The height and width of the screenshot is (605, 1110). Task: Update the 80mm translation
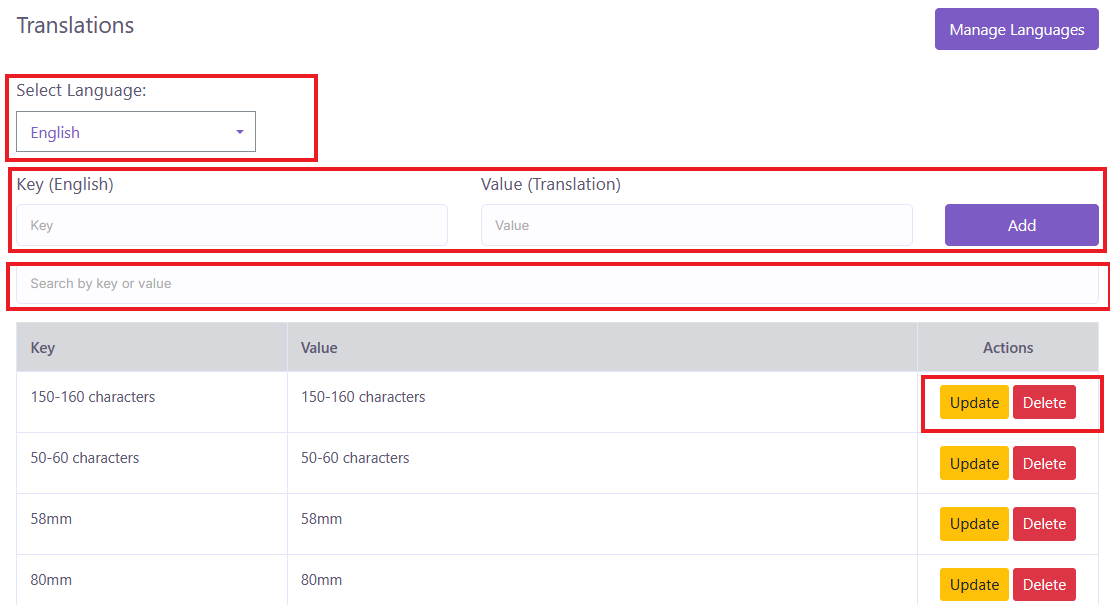(x=974, y=585)
